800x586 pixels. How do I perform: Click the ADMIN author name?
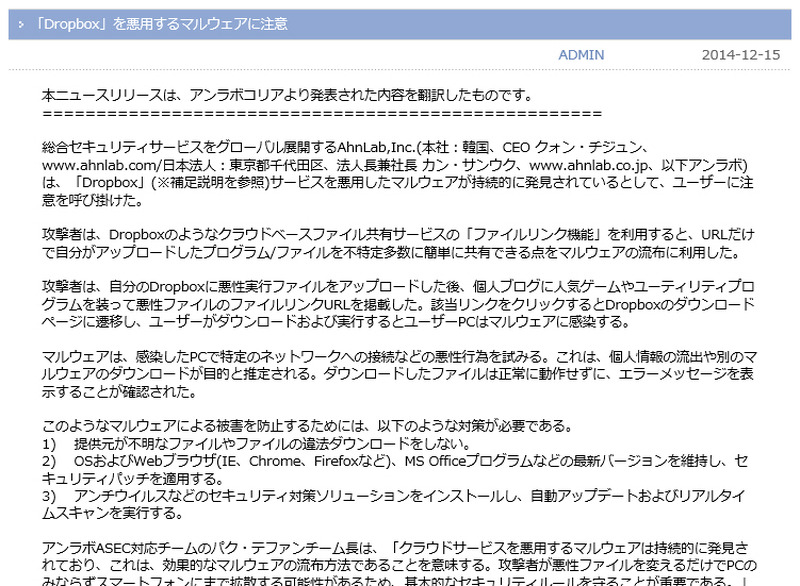(x=580, y=54)
